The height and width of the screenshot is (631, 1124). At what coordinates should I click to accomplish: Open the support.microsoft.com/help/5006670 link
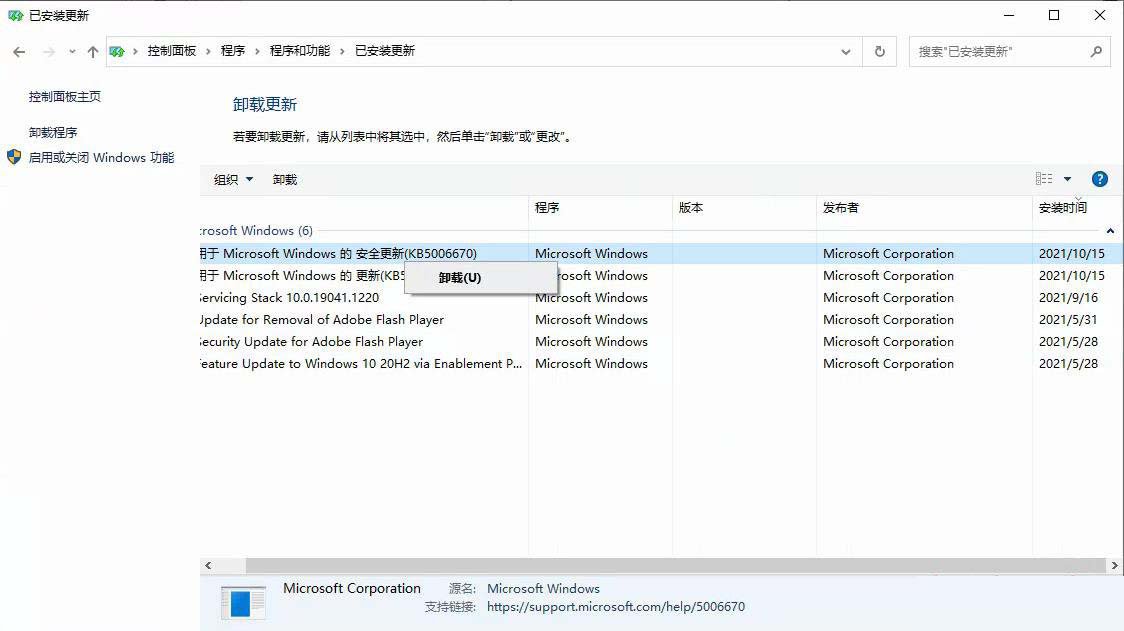(x=616, y=607)
